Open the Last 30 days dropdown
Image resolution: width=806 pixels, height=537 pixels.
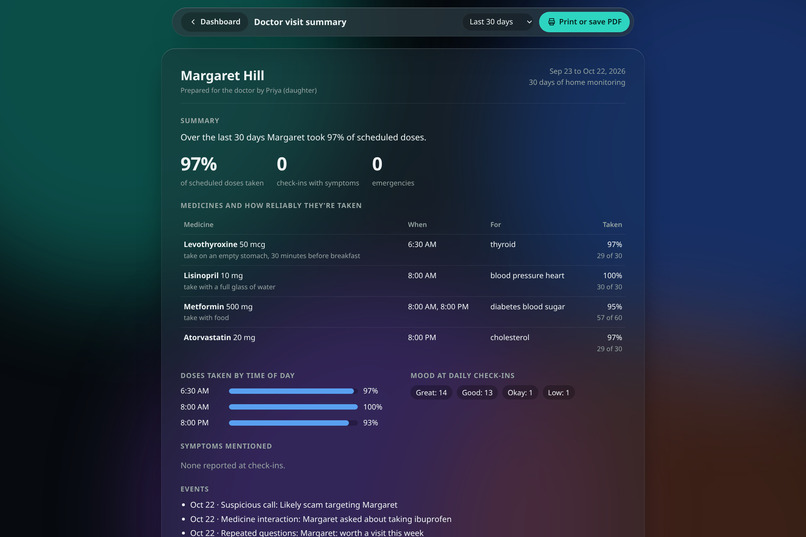click(499, 22)
